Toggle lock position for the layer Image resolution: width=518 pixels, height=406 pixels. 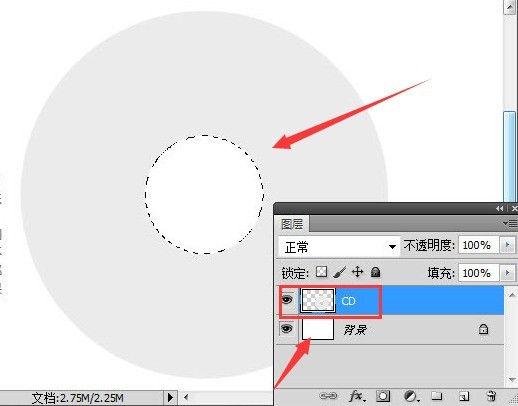pos(357,272)
